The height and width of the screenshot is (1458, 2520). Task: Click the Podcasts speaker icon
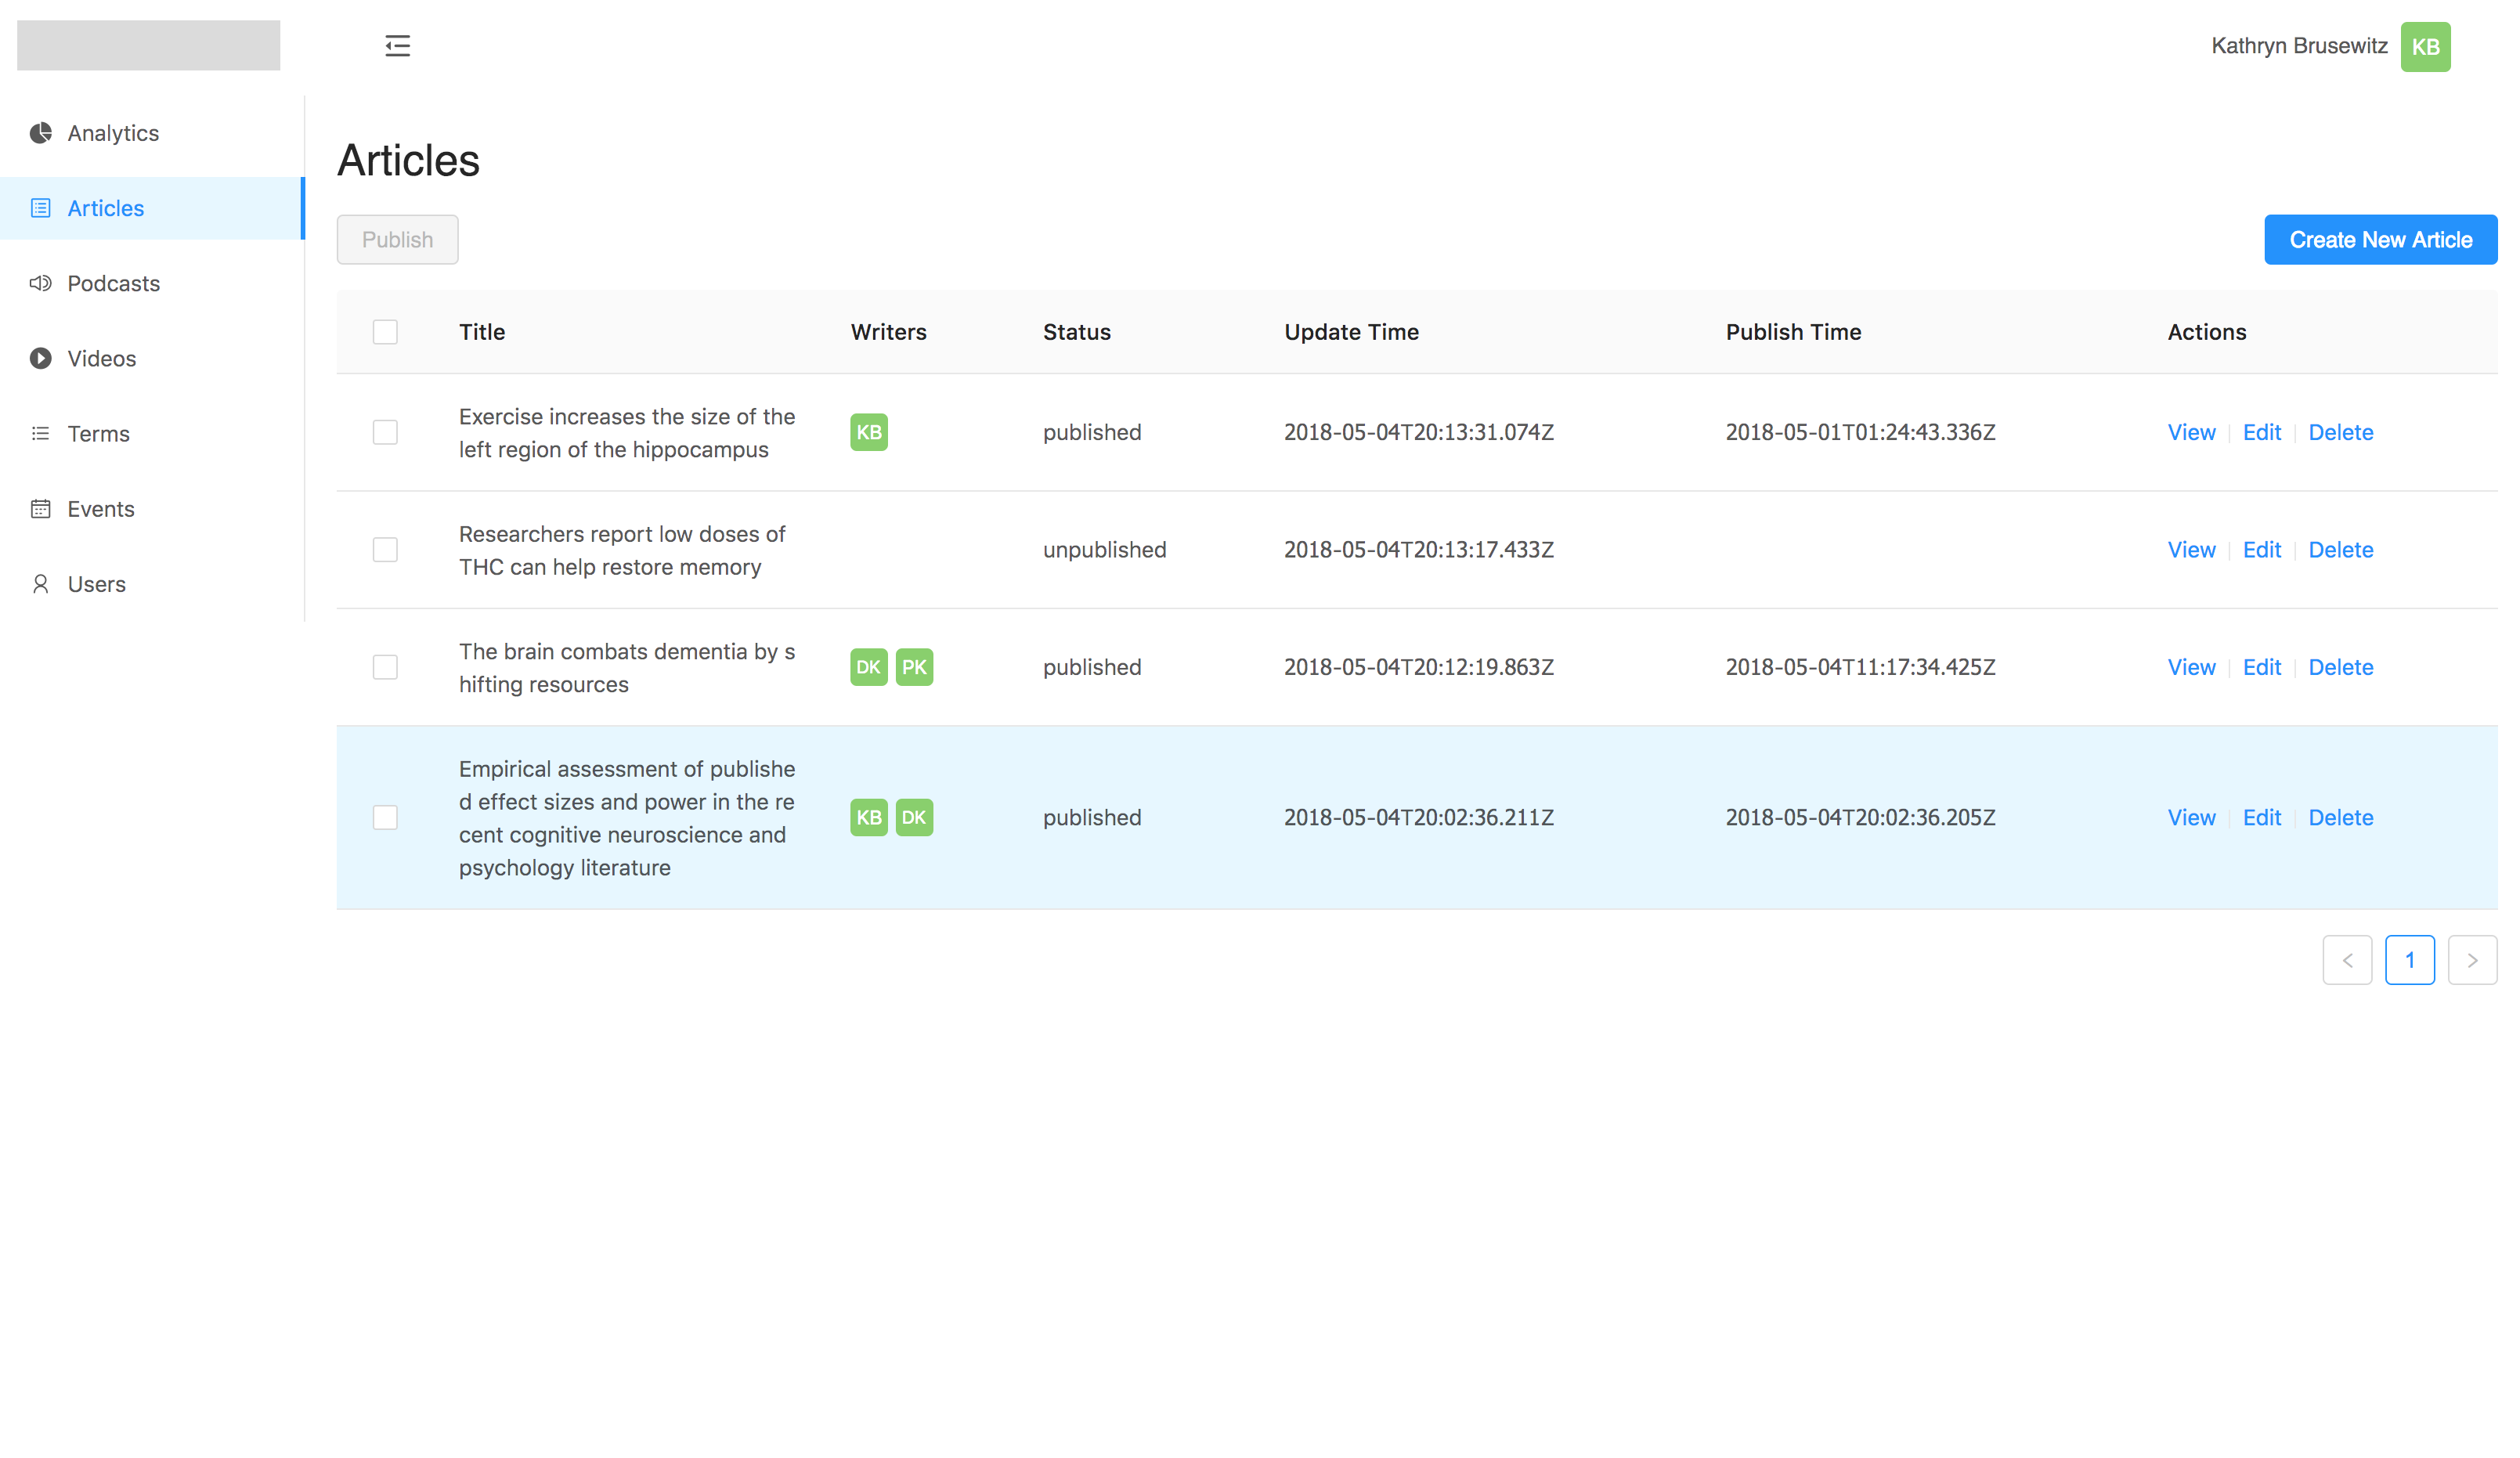[41, 283]
